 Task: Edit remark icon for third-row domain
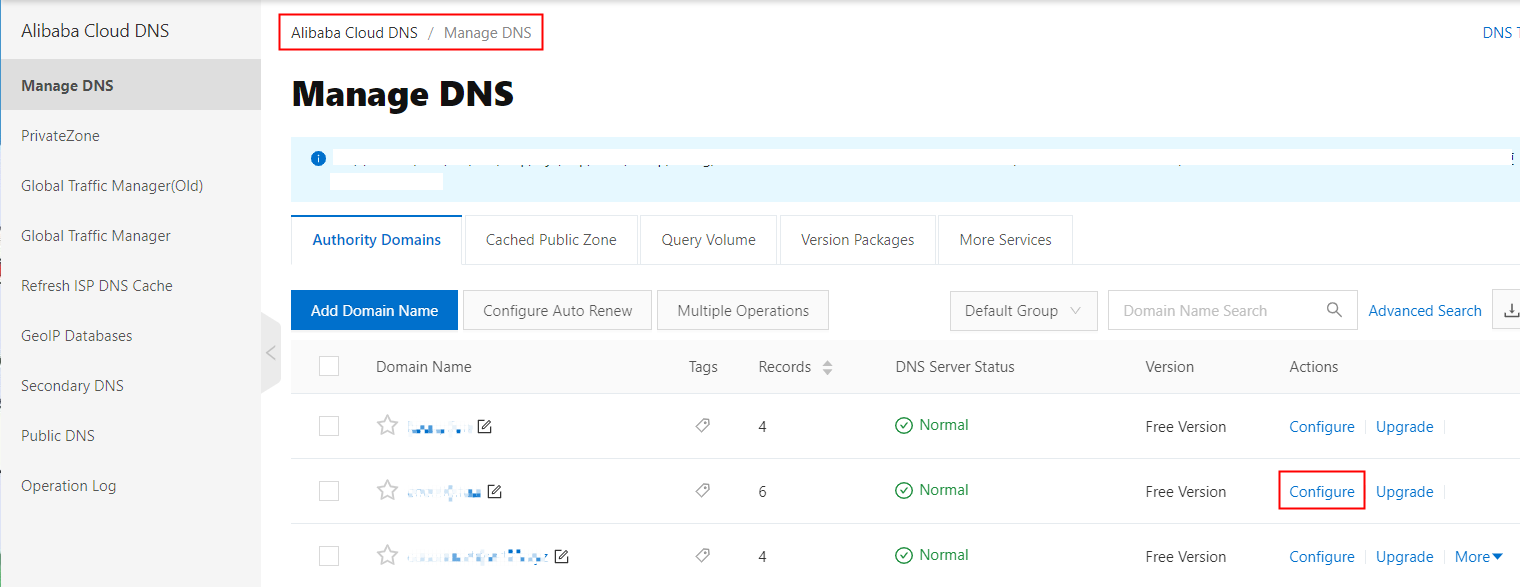[561, 557]
